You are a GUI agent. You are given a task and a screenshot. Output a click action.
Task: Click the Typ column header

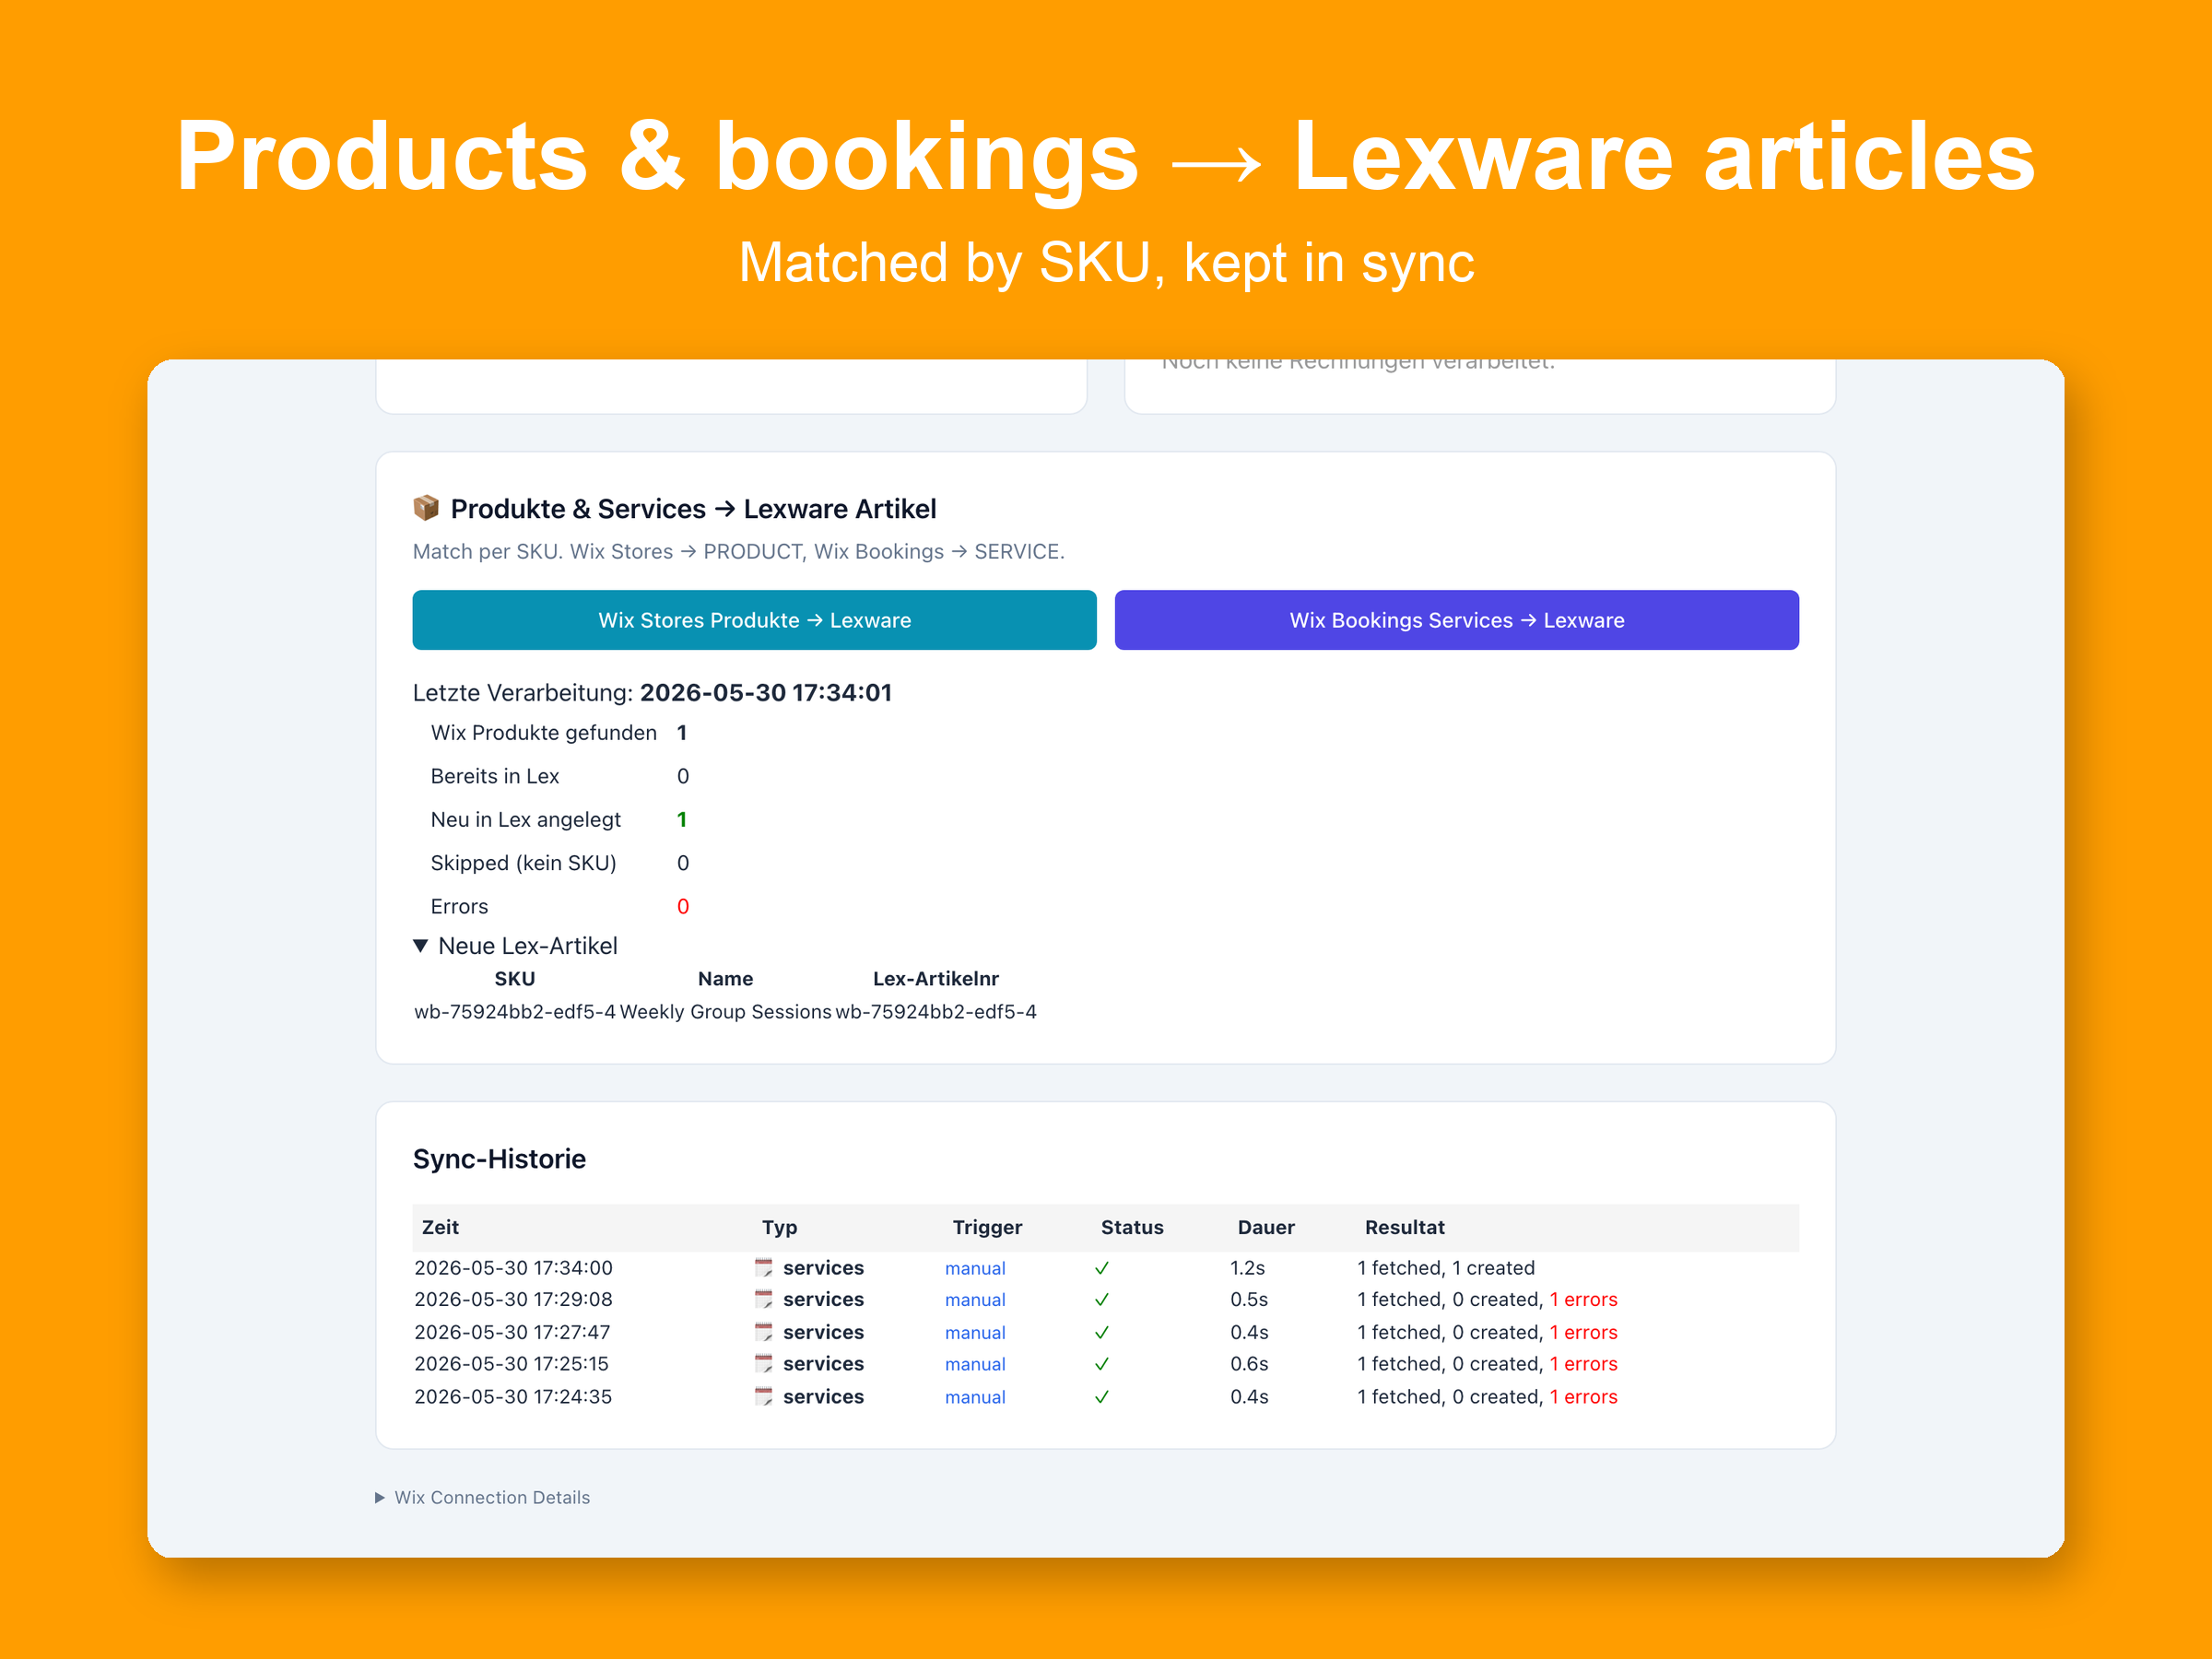[780, 1227]
